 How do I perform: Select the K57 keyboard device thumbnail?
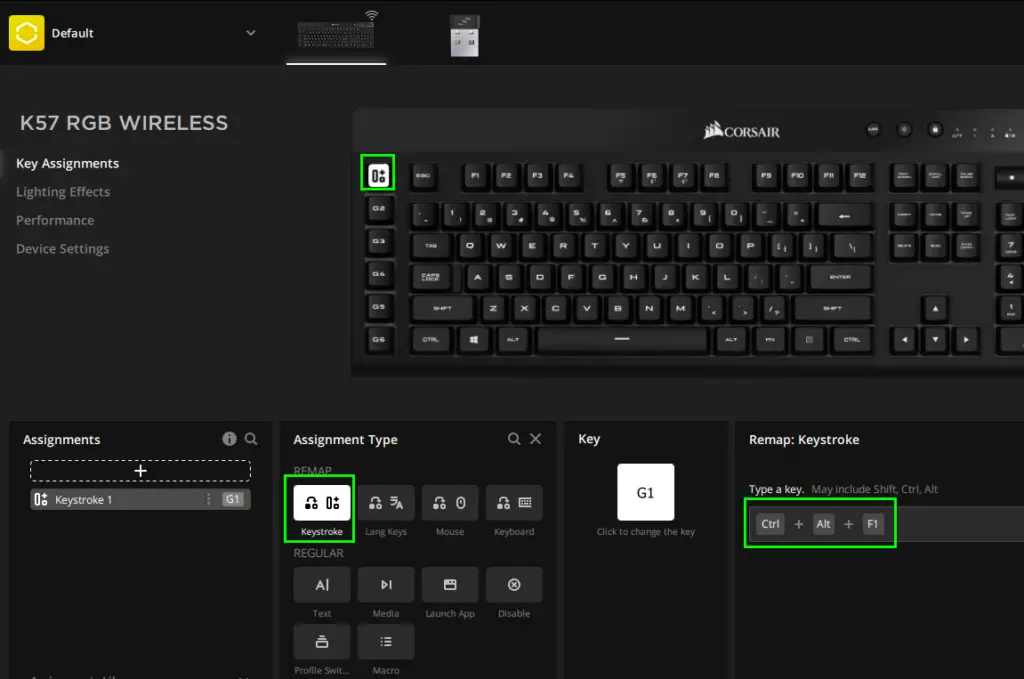point(336,33)
